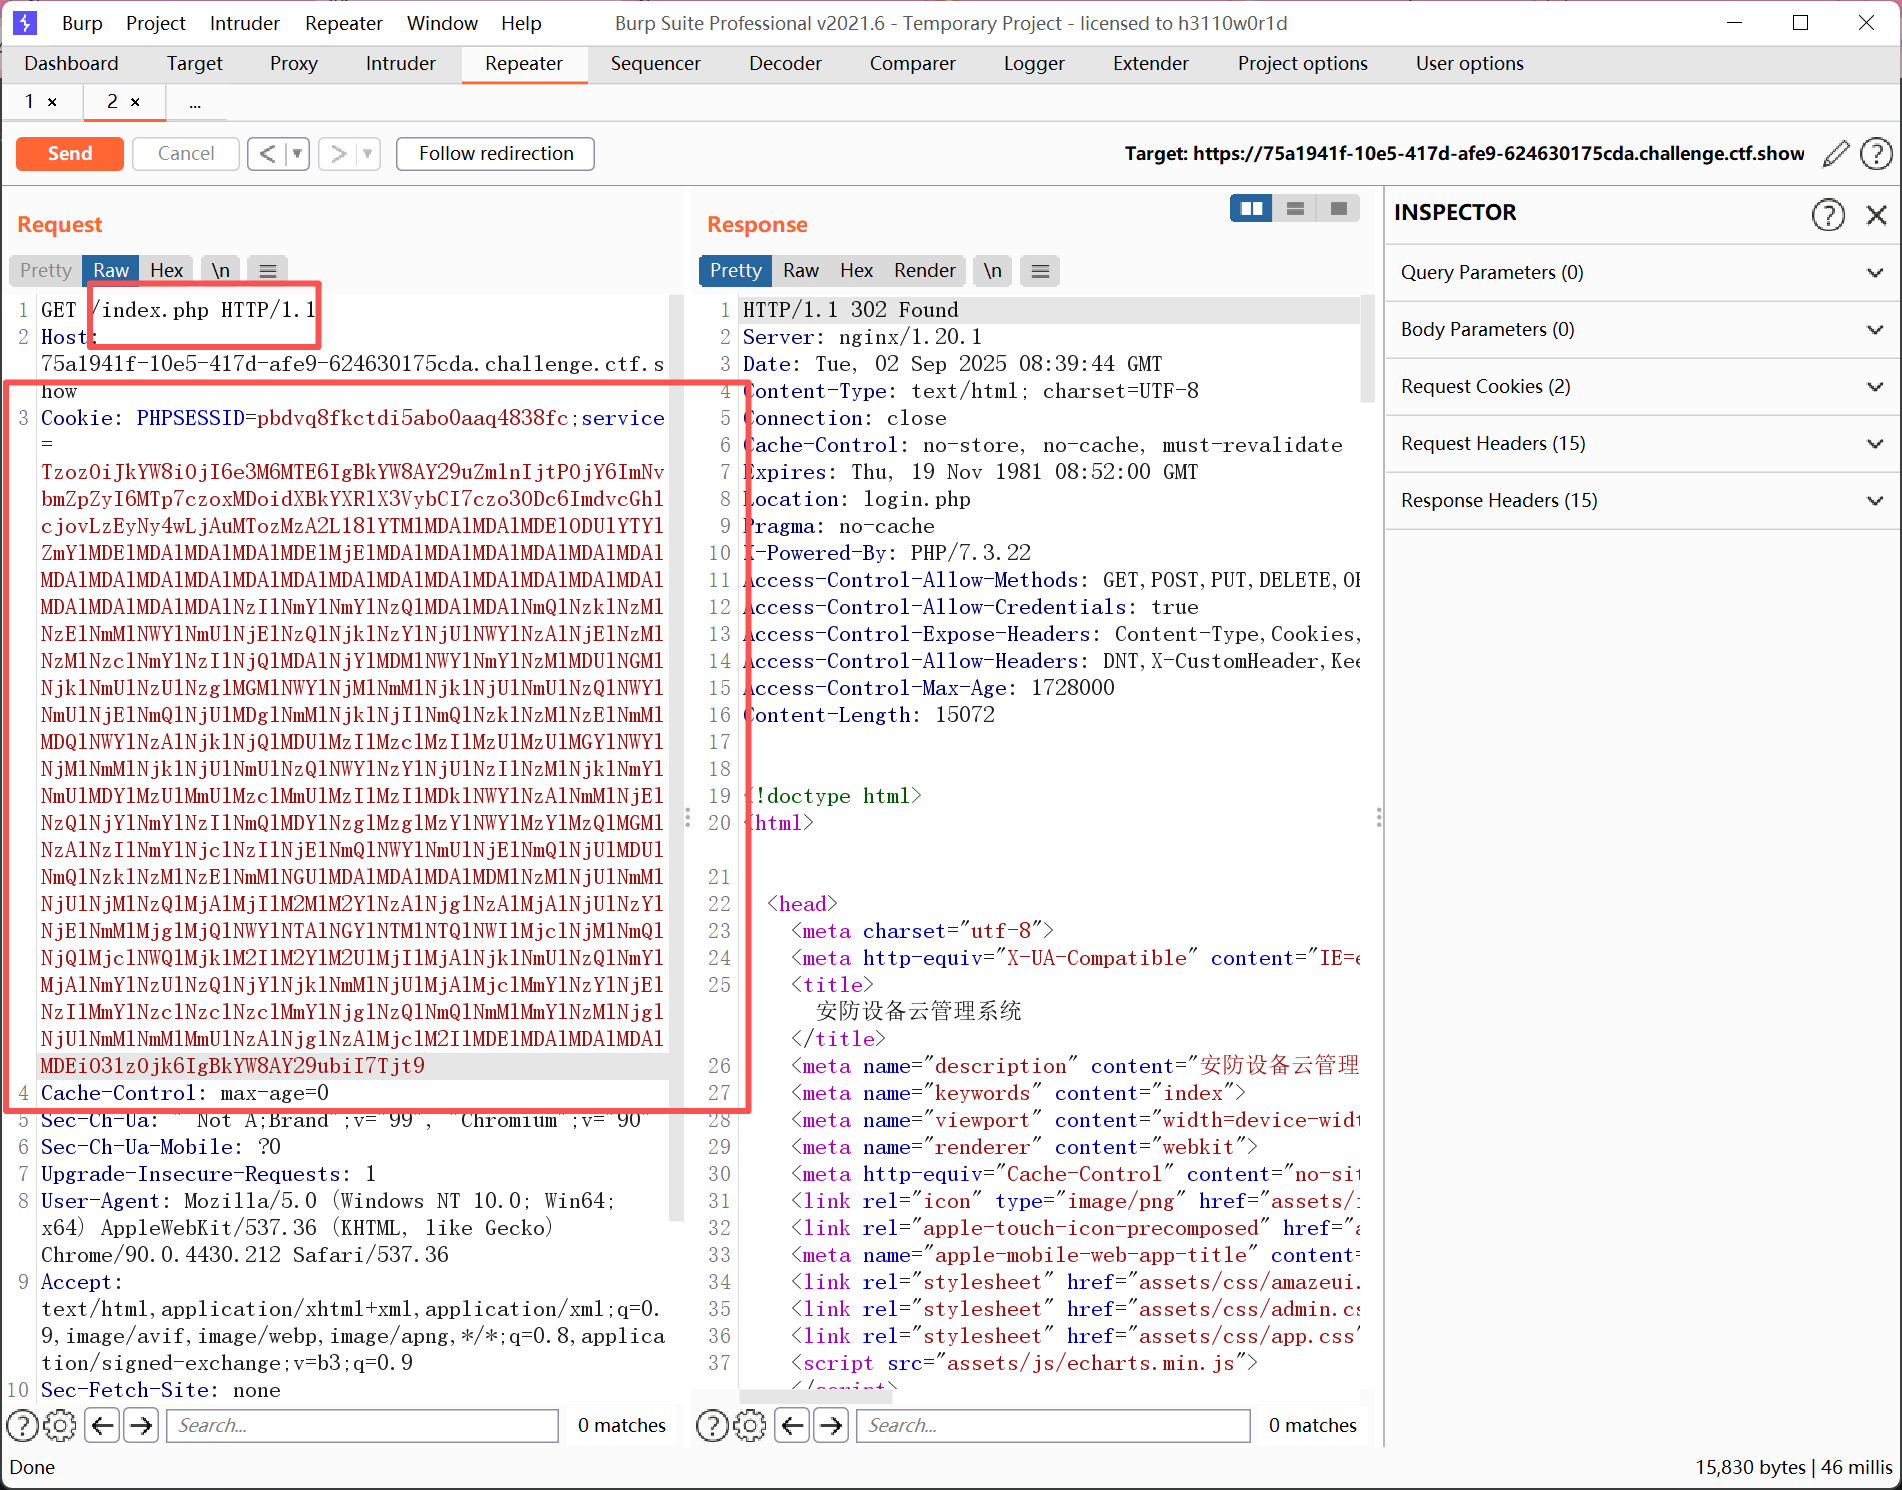Open the Inspector help icon
Screen dimensions: 1902x1490
click(x=1828, y=214)
